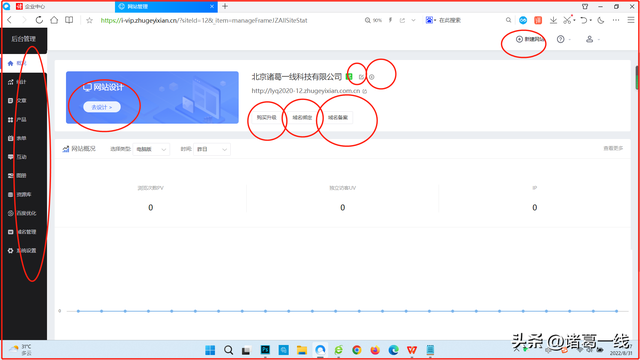
Task: Open the 统计 statistics sidebar item
Action: (x=23, y=82)
